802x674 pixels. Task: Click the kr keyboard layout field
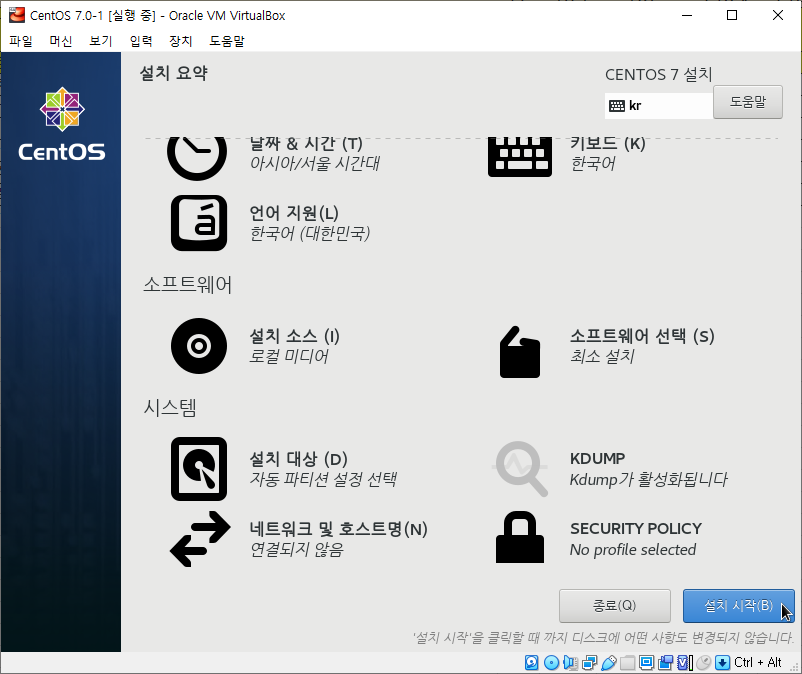click(659, 106)
